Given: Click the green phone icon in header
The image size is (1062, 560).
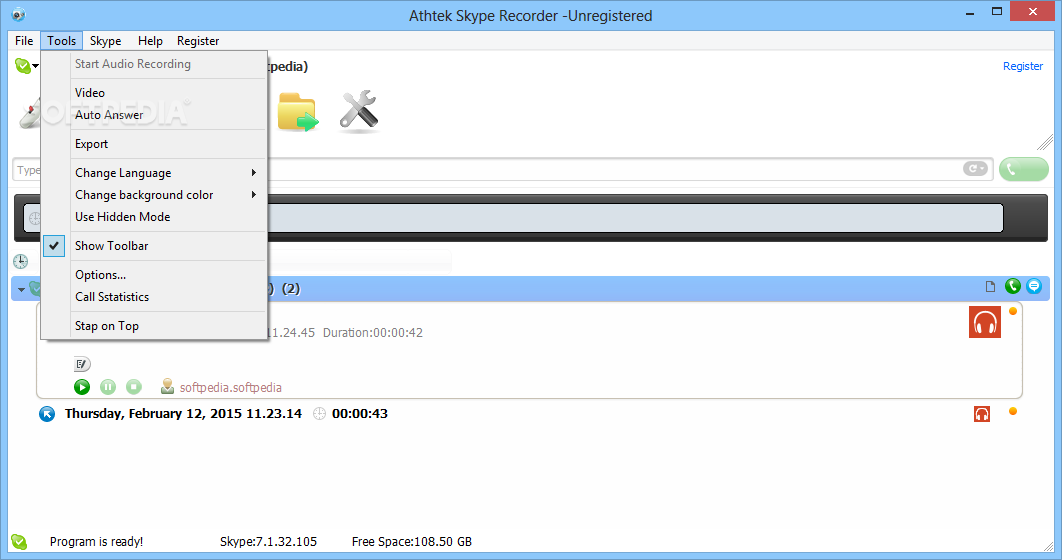Looking at the screenshot, I should (1013, 286).
